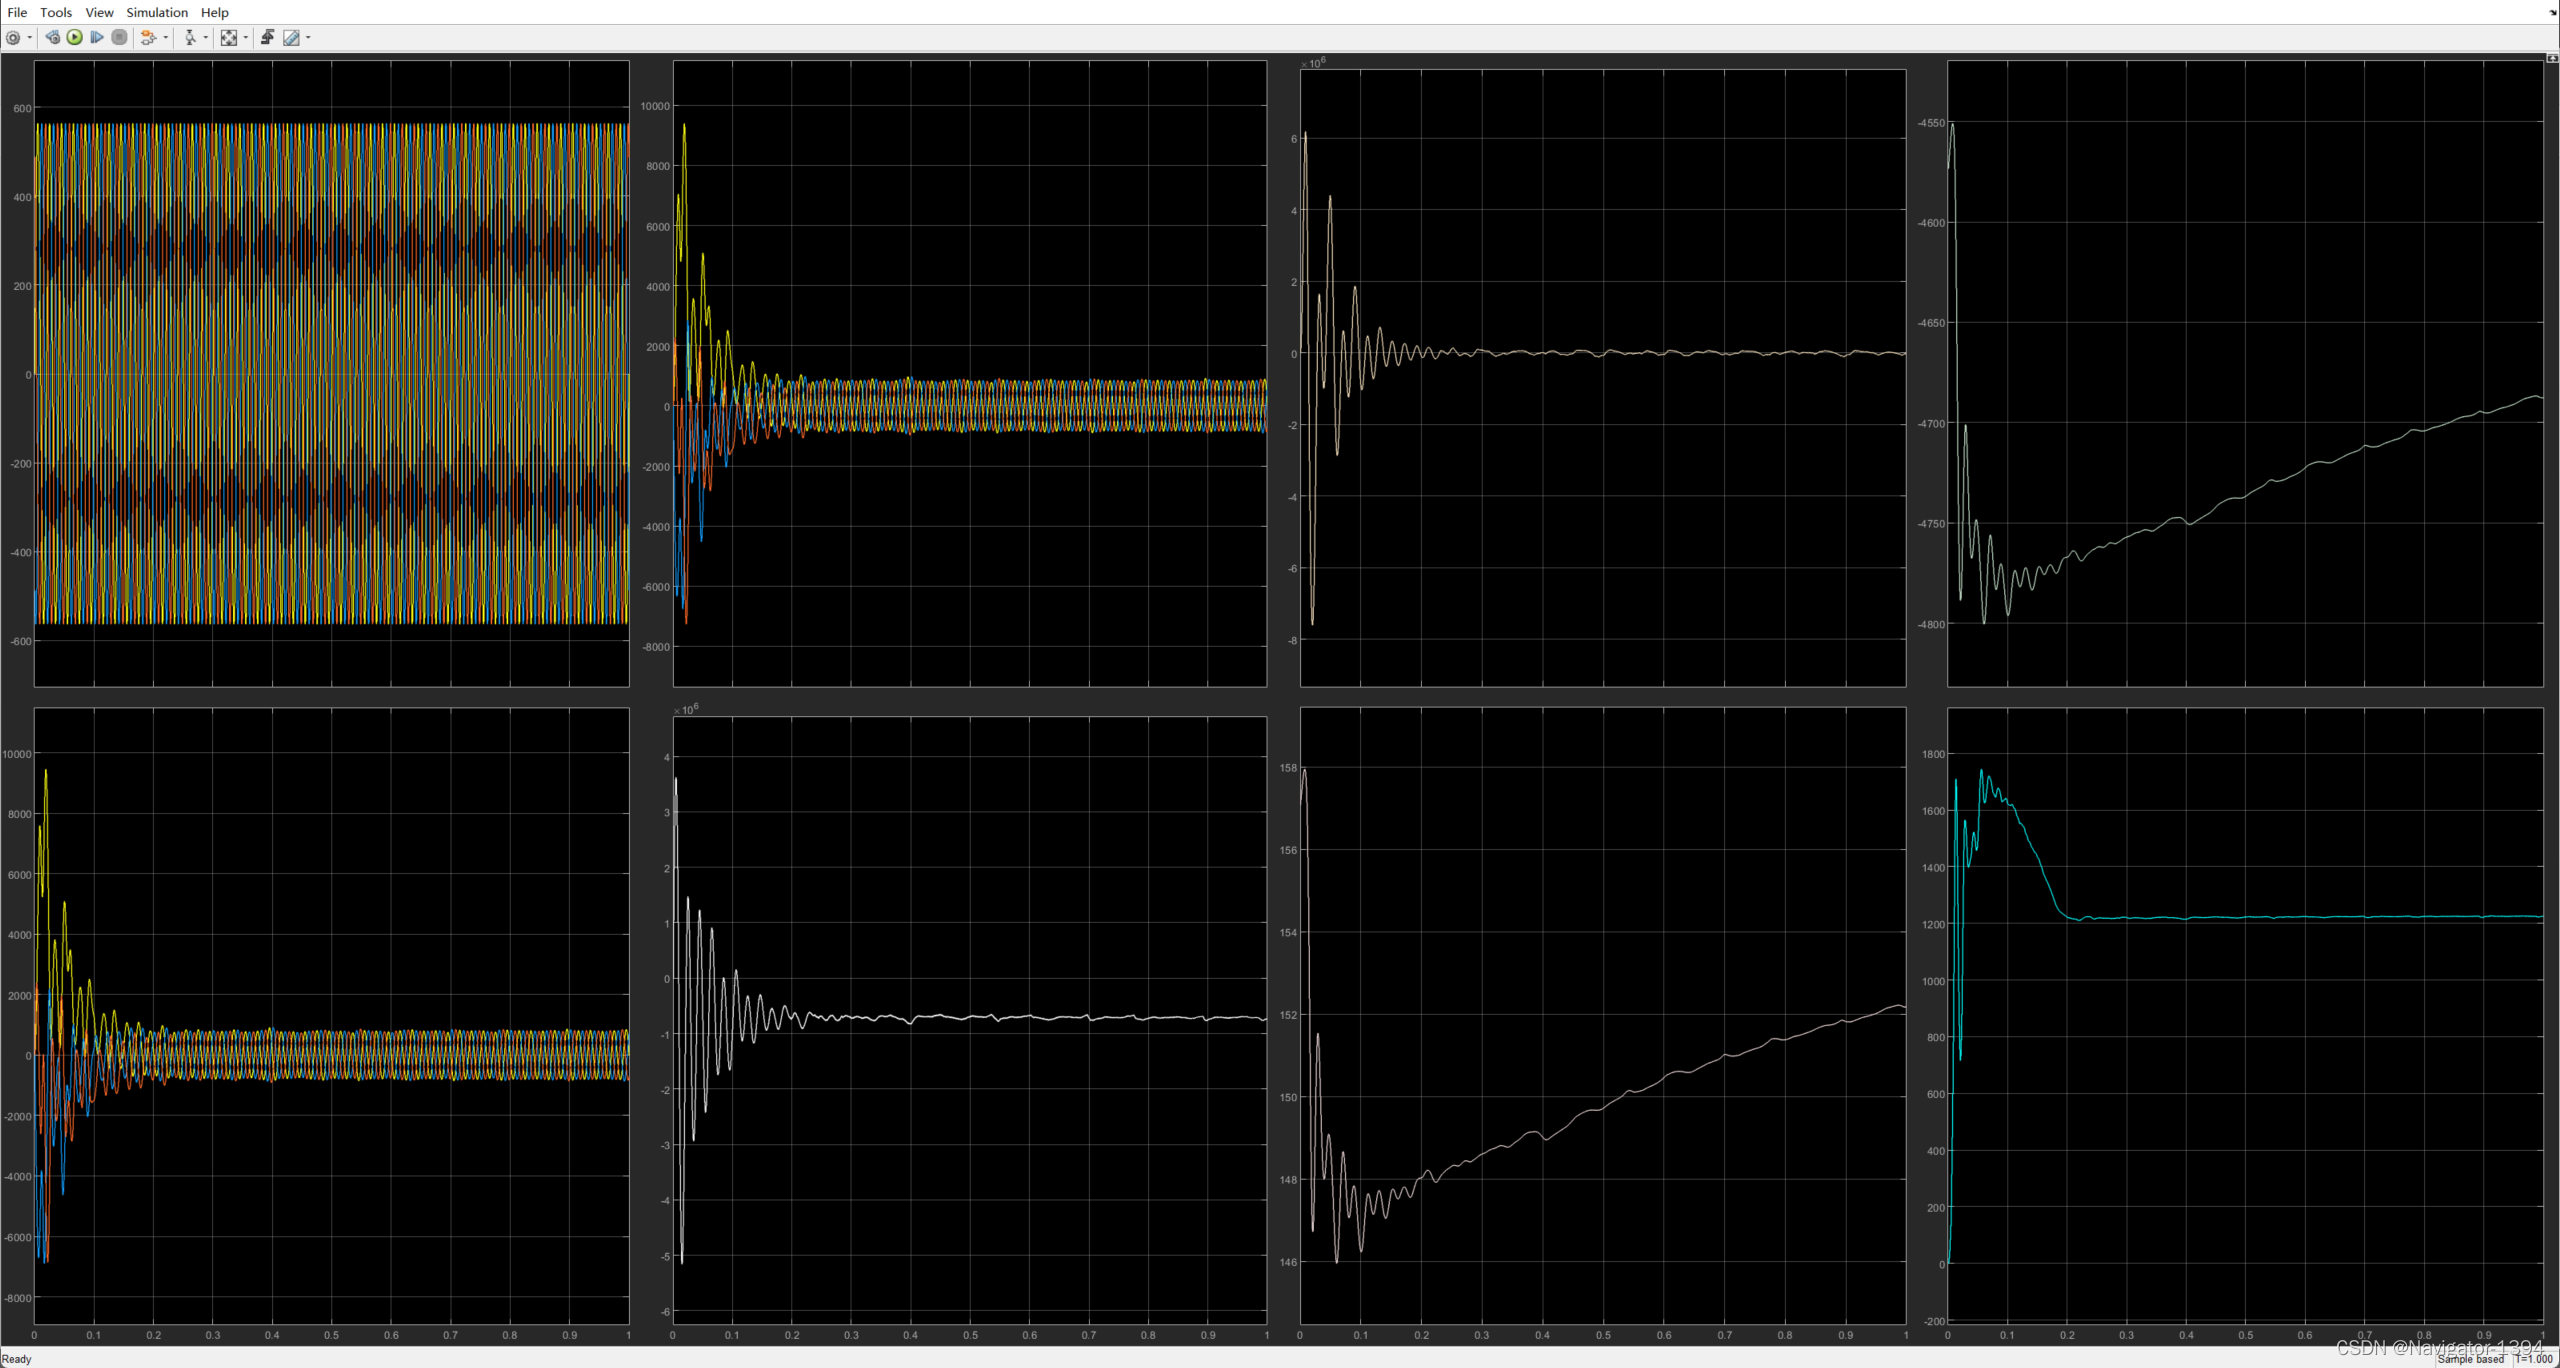
Task: Expand the Configuration Properties dropdown arrow
Action: click(29, 38)
